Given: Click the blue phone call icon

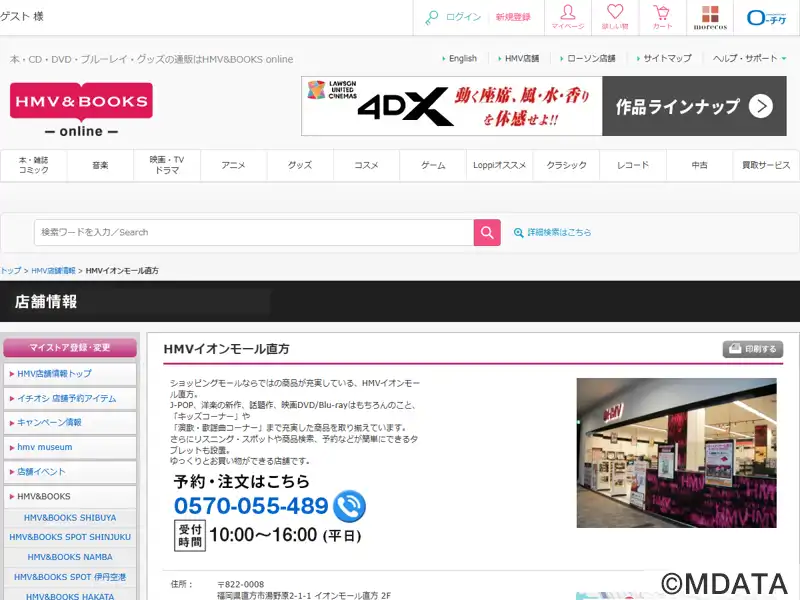Looking at the screenshot, I should click(x=349, y=506).
